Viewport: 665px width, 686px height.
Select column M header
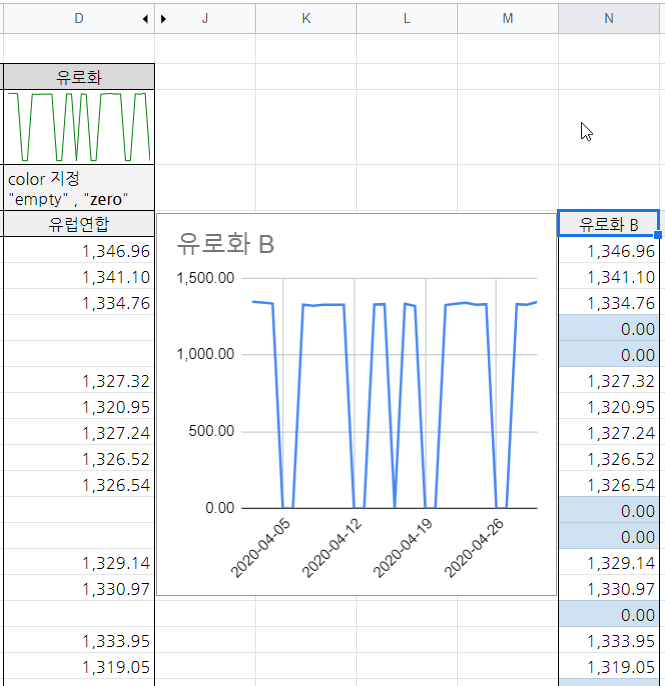click(508, 18)
